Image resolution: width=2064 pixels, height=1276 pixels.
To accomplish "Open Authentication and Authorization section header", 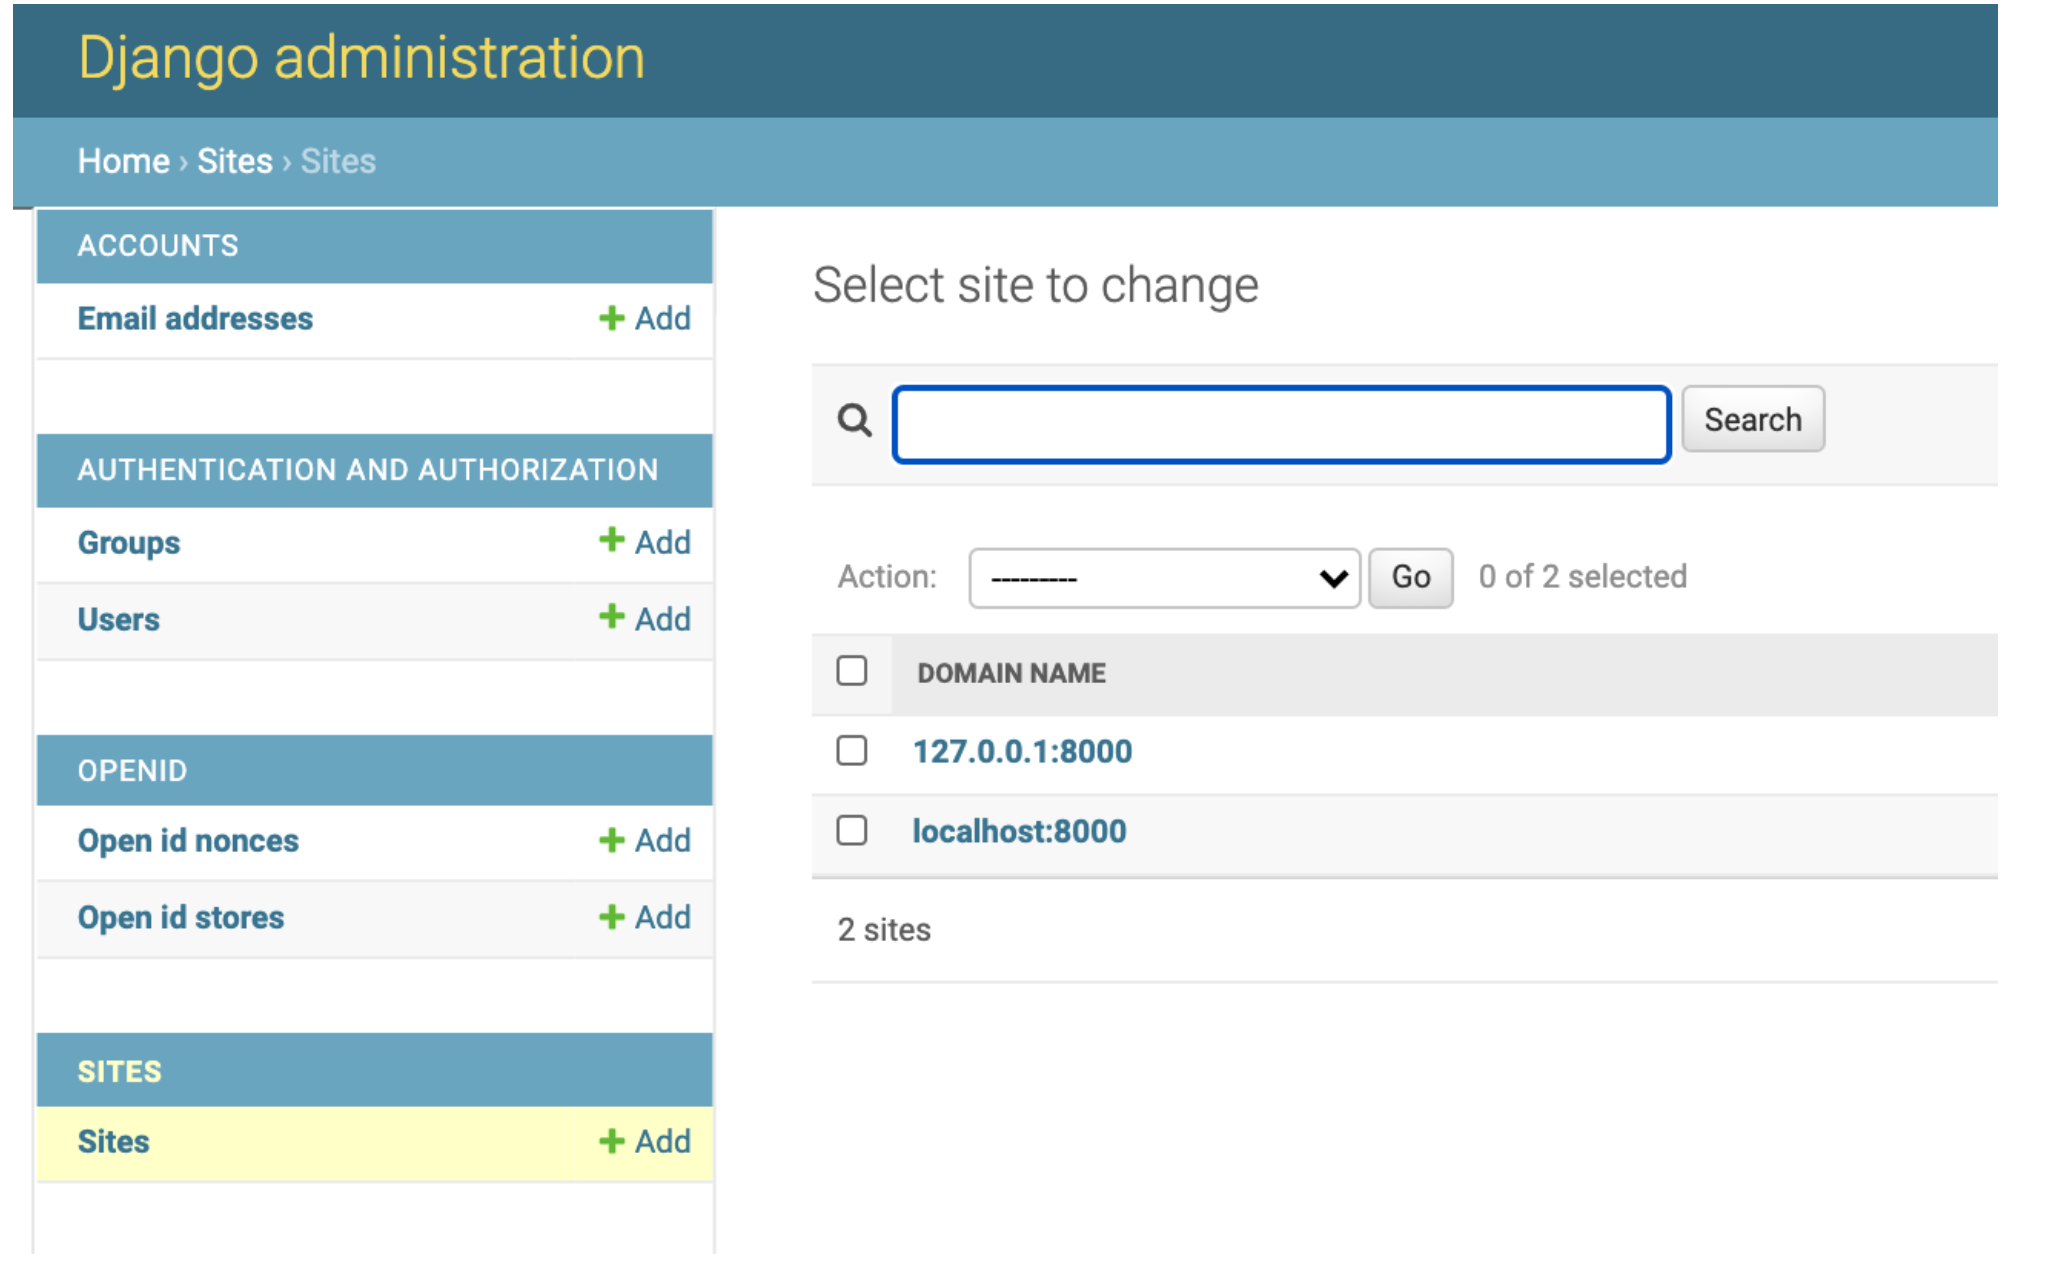I will pyautogui.click(x=368, y=469).
